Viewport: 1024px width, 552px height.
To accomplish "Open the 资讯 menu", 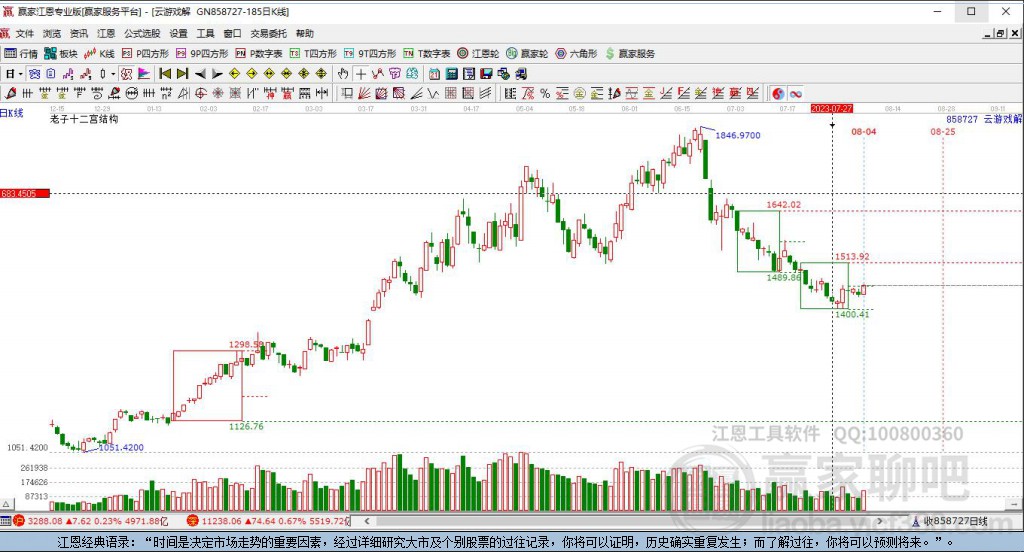I will (79, 33).
